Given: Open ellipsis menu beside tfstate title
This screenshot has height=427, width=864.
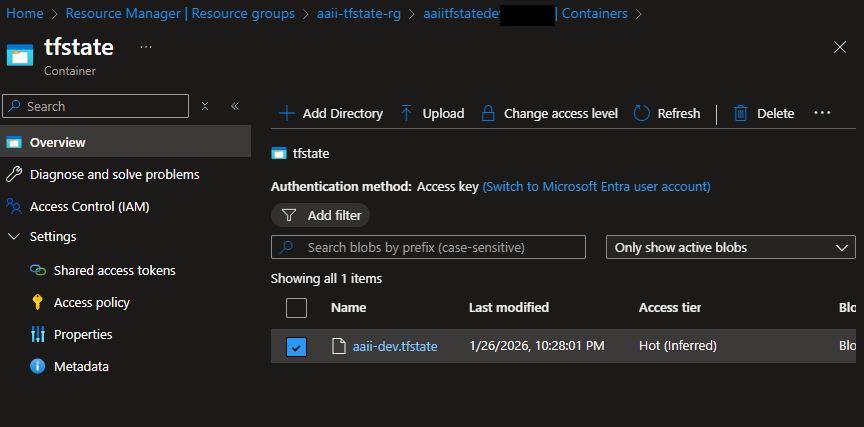Looking at the screenshot, I should 146,47.
